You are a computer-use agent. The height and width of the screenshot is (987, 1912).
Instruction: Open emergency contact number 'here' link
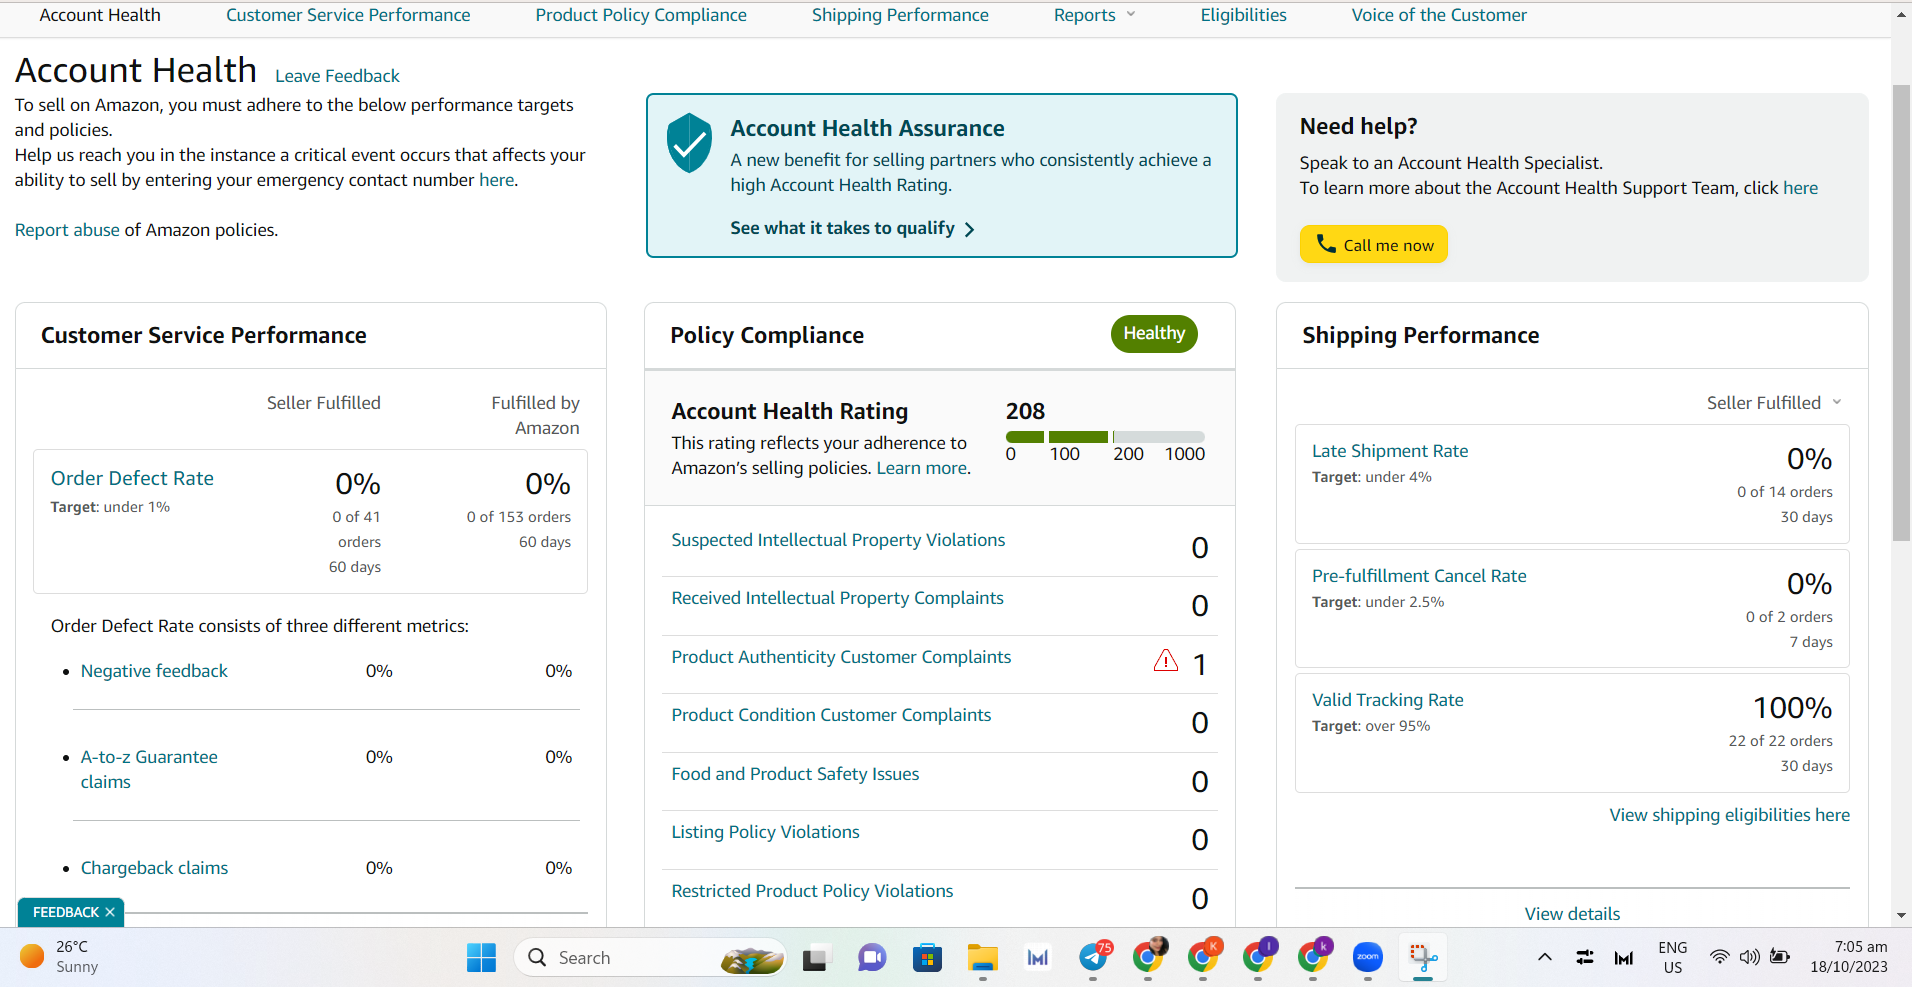click(x=496, y=180)
